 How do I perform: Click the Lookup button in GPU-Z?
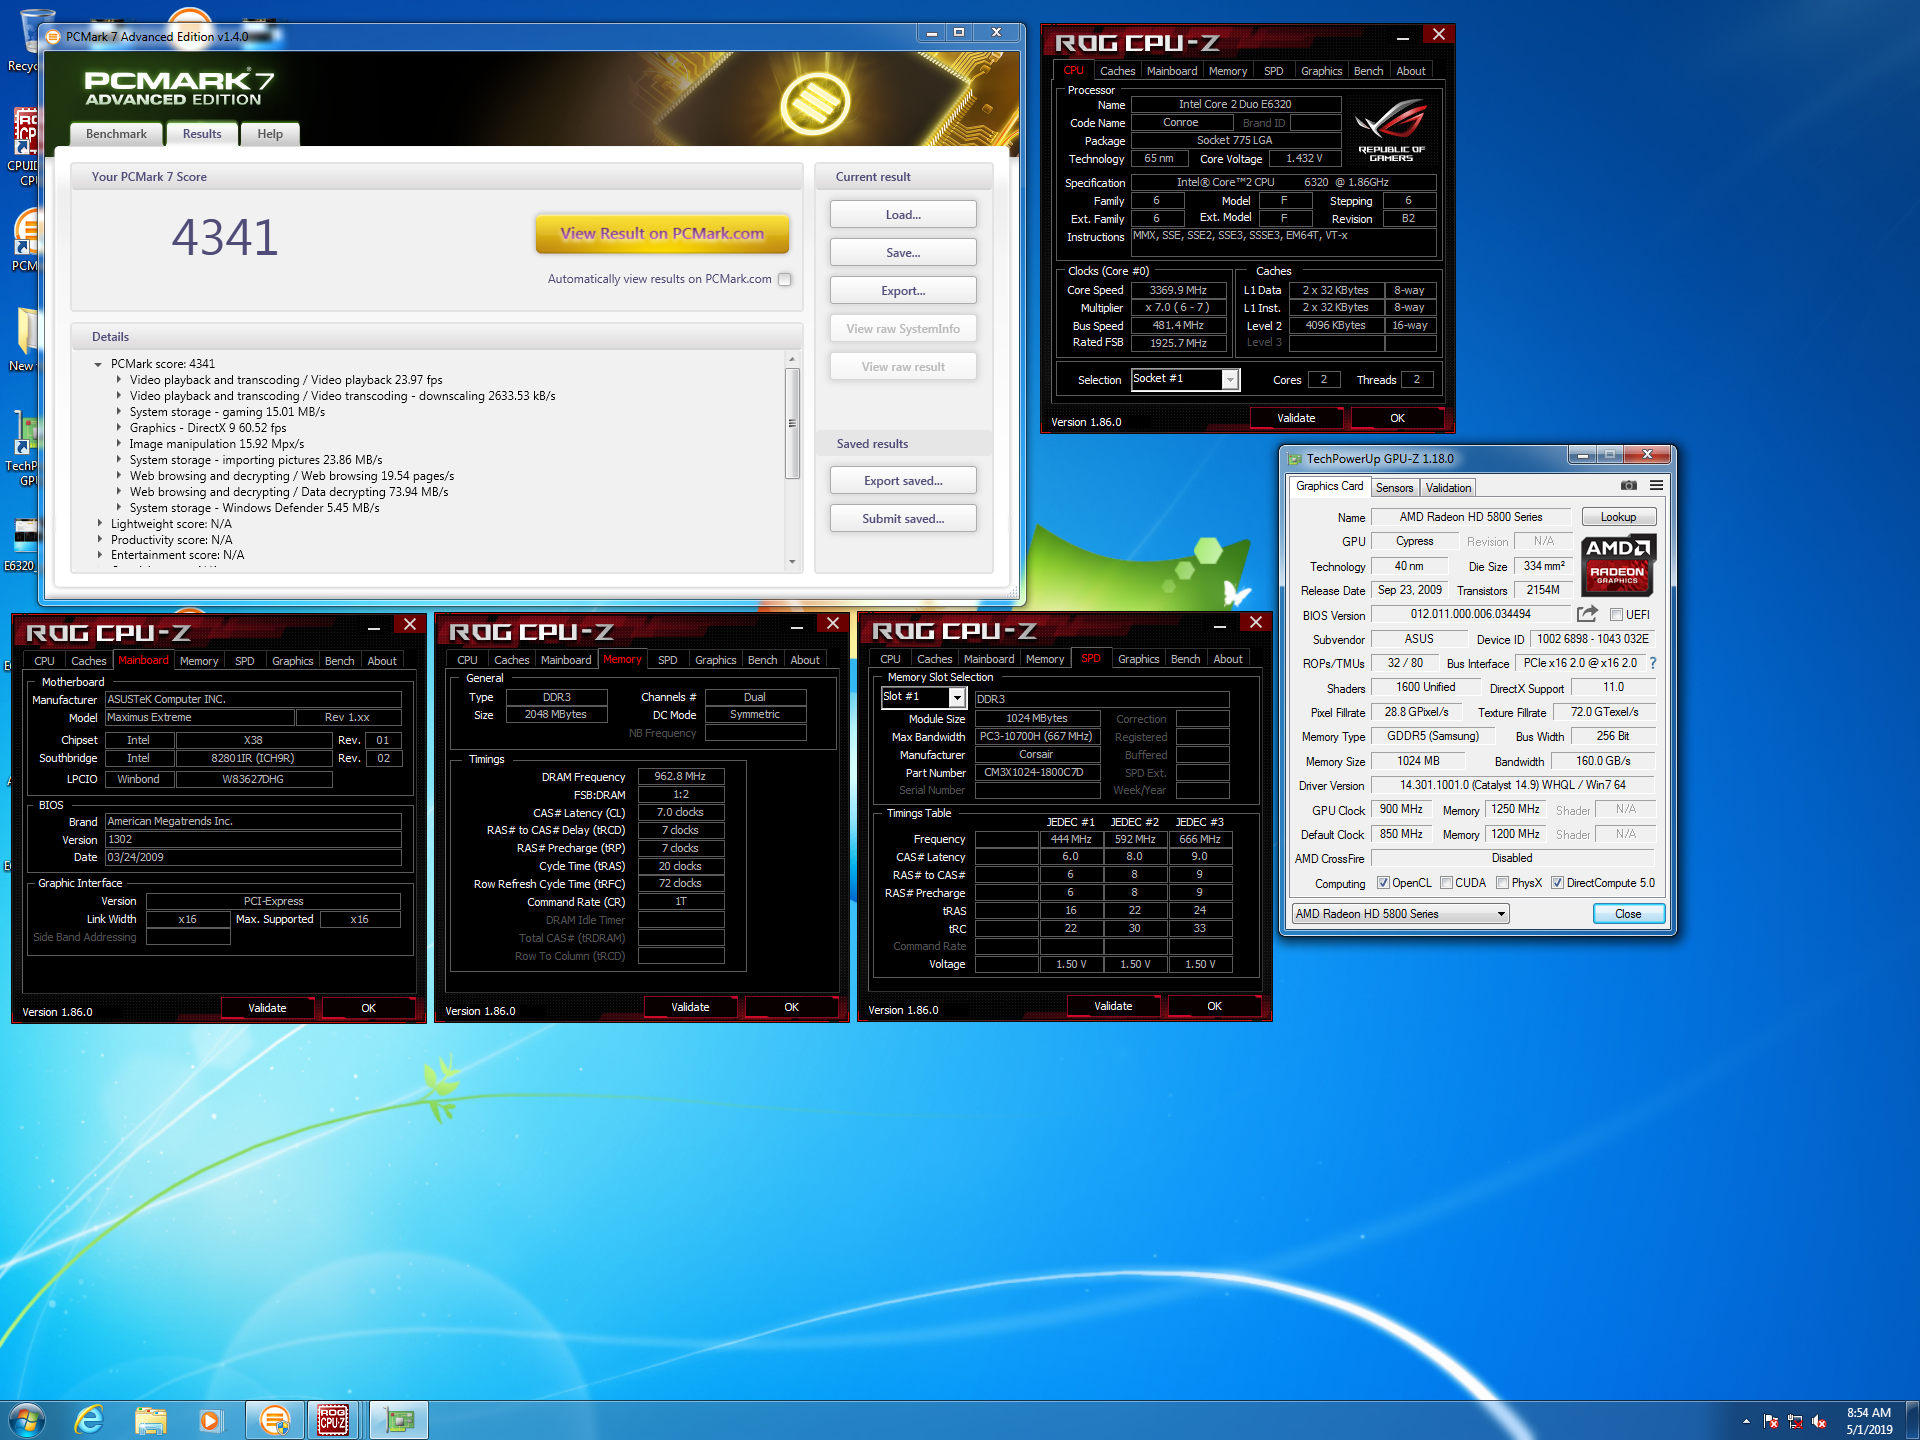[1618, 517]
